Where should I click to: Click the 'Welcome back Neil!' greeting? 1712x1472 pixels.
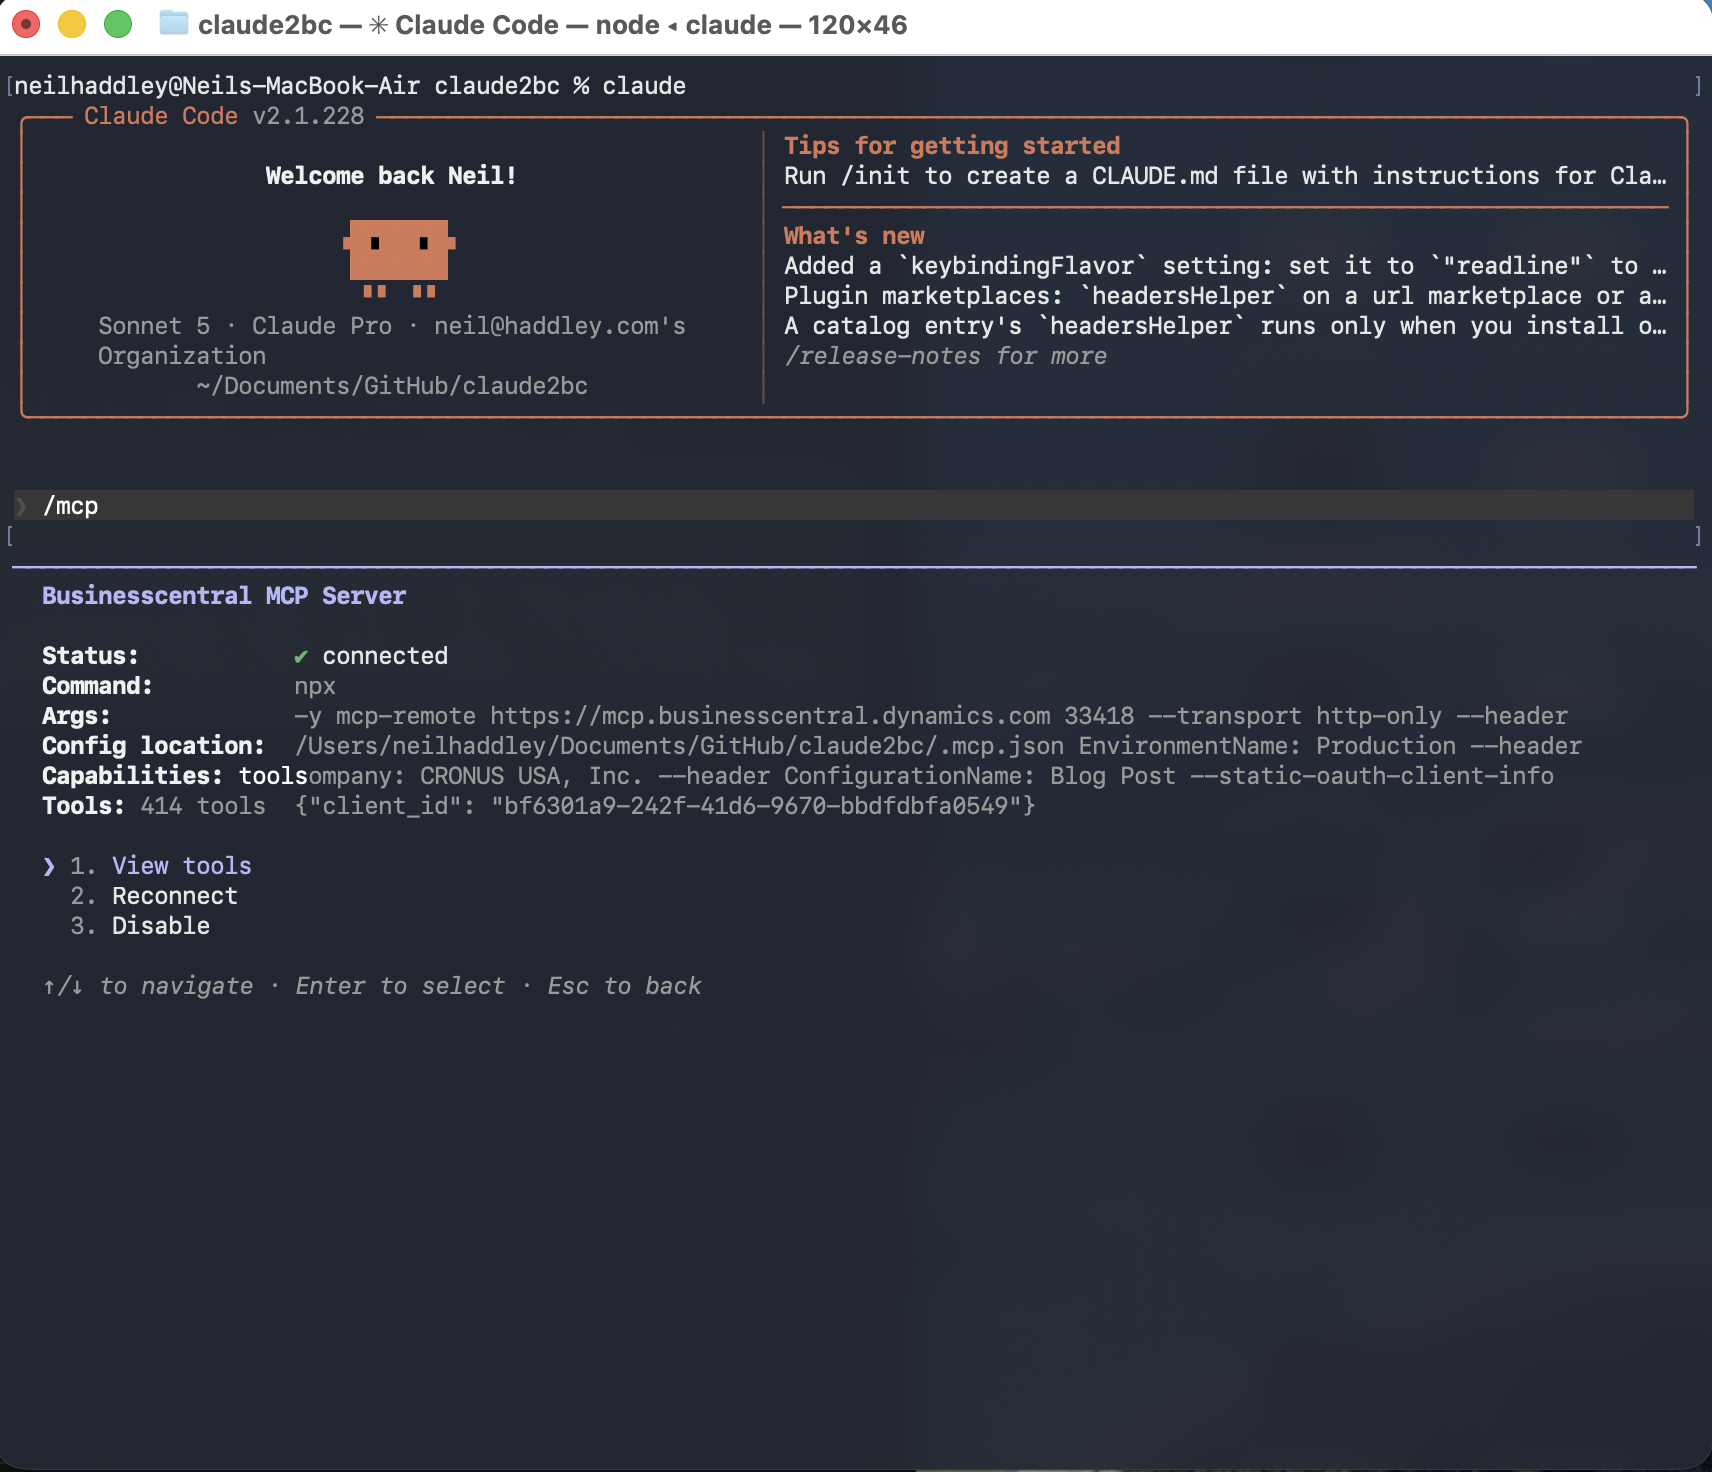(391, 176)
